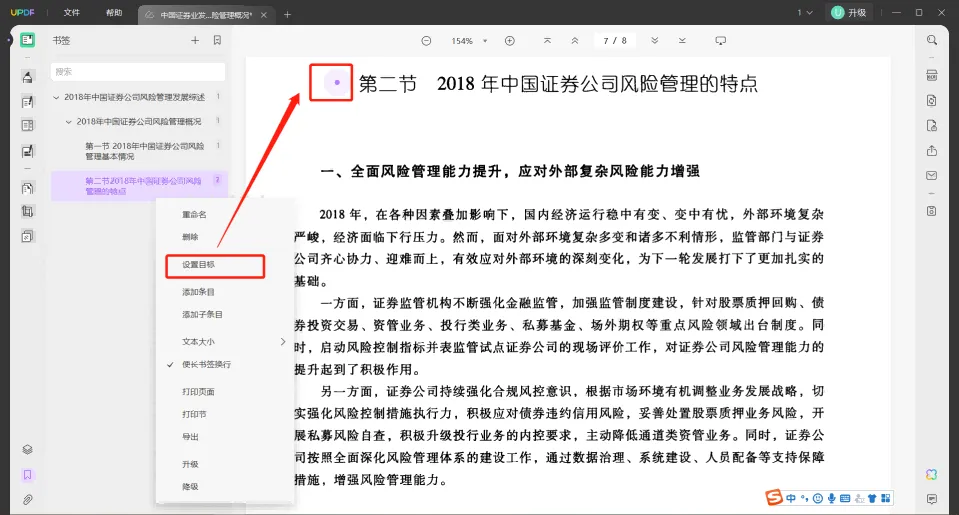Screen dimensions: 959x515
Task: Select 重命名 from the context menu
Action: coord(194,215)
